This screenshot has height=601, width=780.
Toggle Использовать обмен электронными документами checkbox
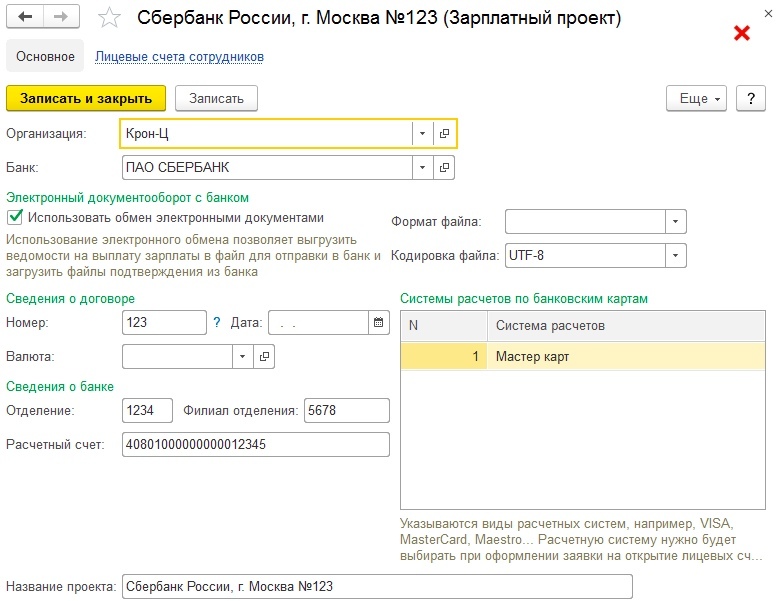pos(15,217)
